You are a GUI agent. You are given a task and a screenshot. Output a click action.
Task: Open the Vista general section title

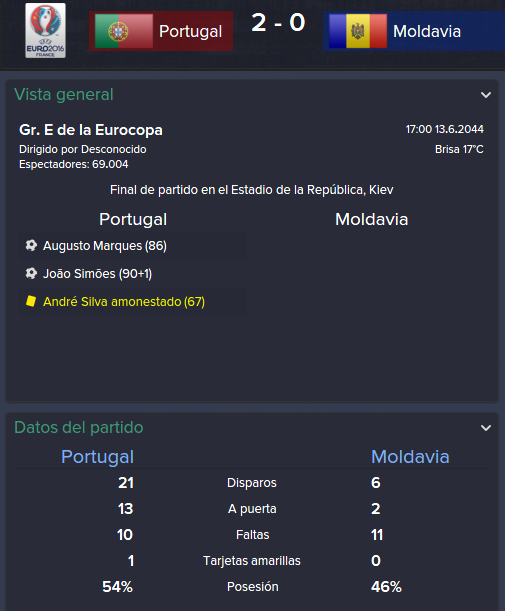click(64, 94)
